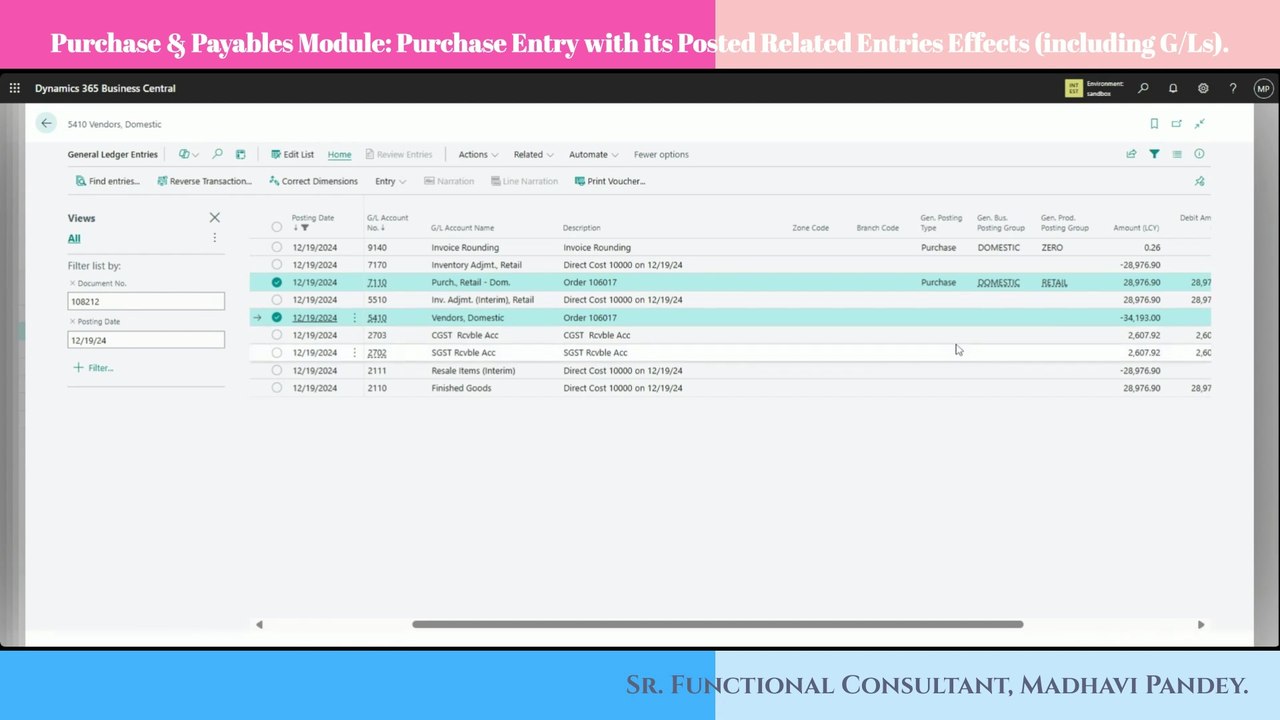This screenshot has width=1280, height=720.
Task: Open row menu for Vendors, Domestic row
Action: (354, 318)
